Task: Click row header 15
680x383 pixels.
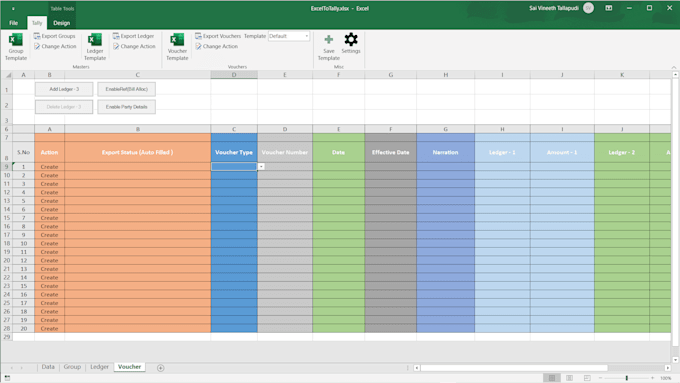Action: (x=7, y=218)
